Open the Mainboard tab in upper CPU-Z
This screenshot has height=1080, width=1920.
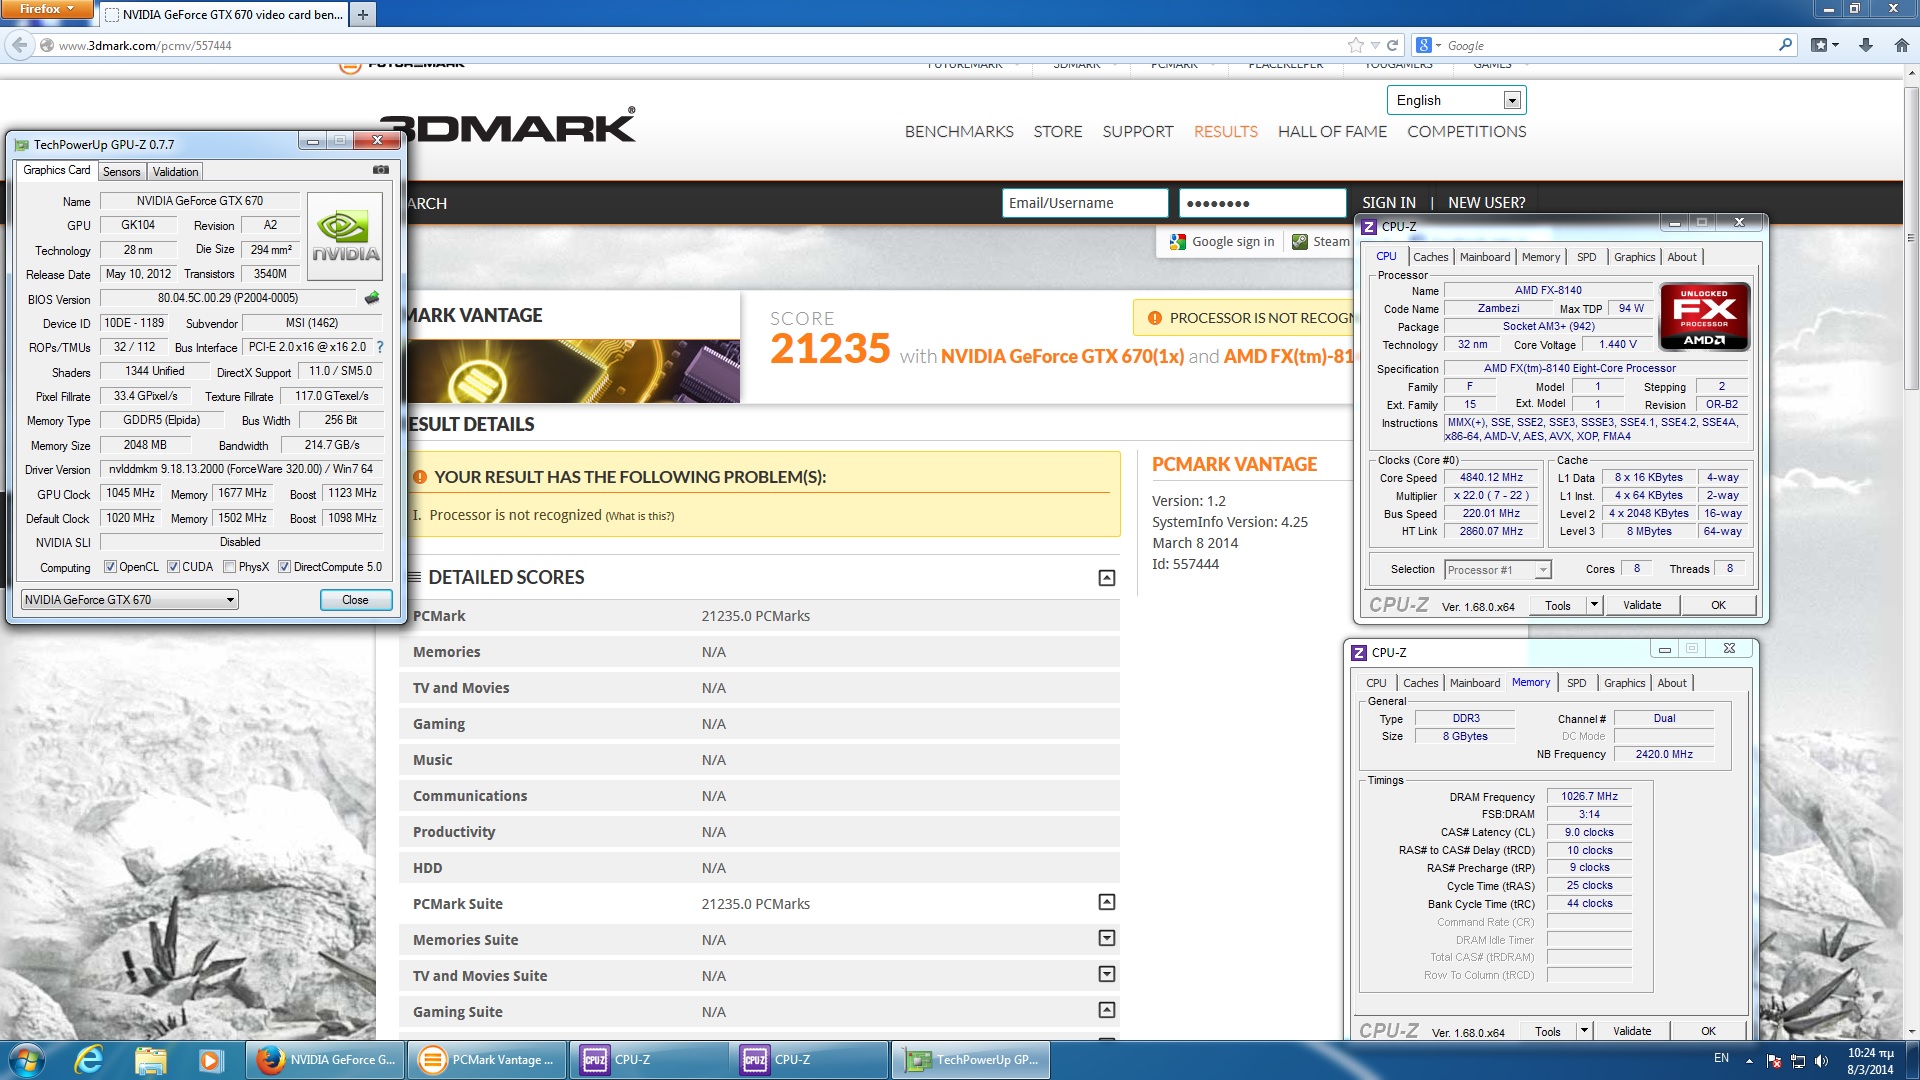pos(1485,257)
